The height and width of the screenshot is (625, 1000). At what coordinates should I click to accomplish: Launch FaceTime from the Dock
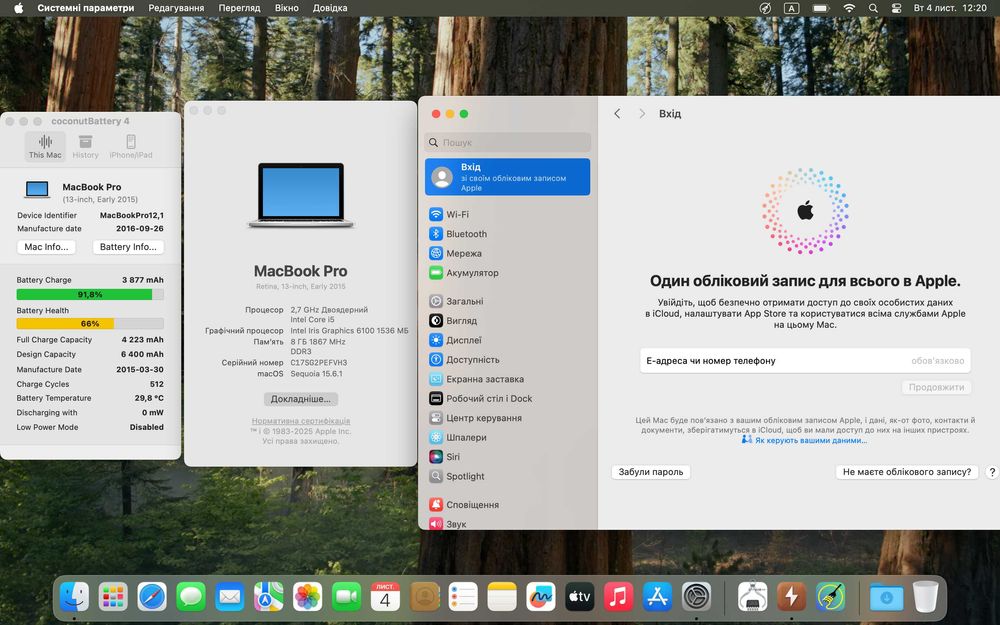click(x=346, y=597)
